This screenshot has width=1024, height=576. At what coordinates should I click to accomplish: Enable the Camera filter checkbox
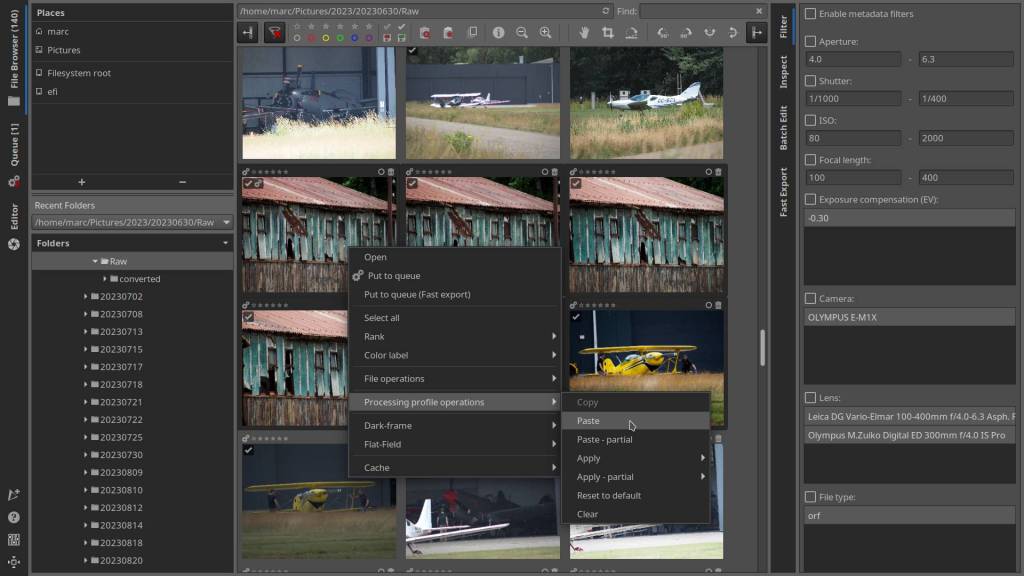(x=810, y=298)
